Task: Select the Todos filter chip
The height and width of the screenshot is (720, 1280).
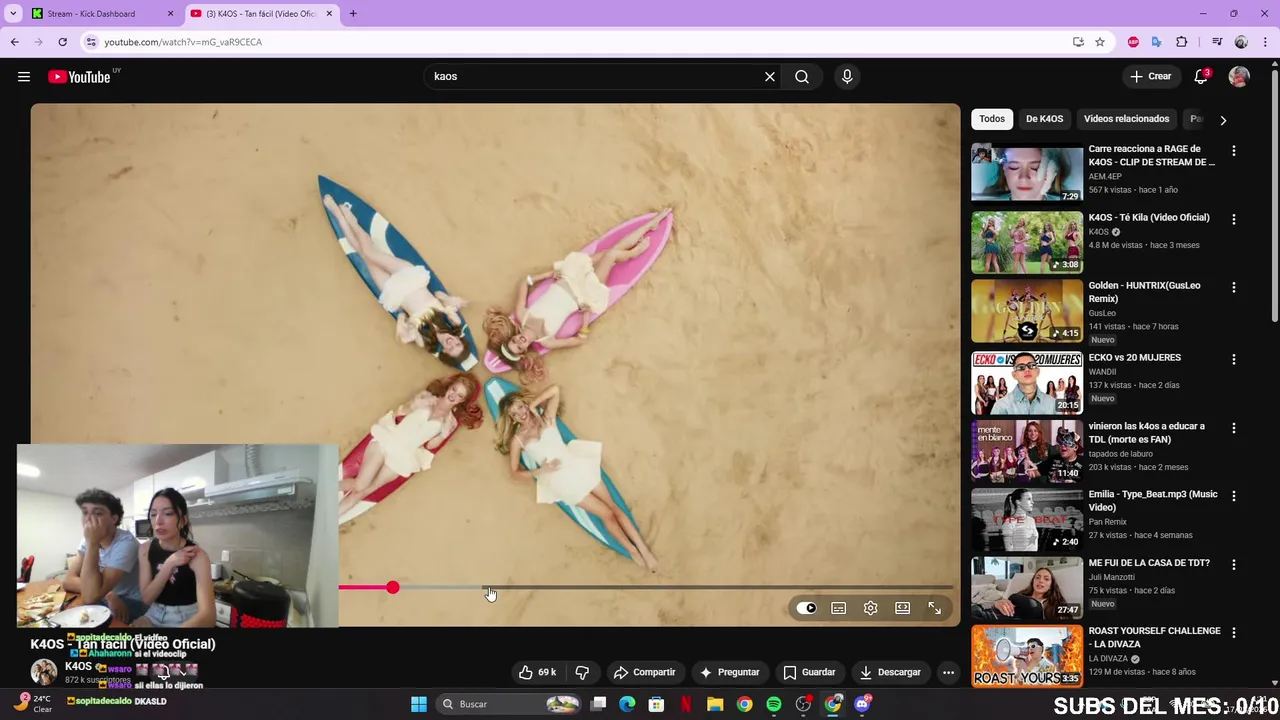Action: [x=992, y=119]
